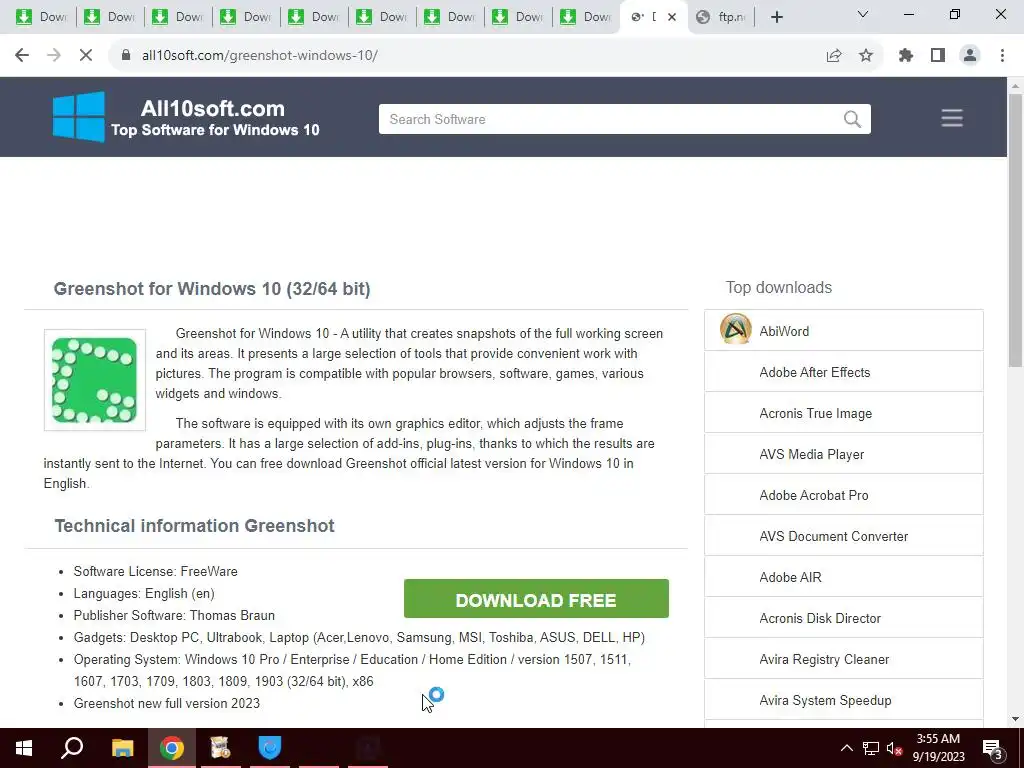Click the AbiWord icon in Top downloads
The image size is (1024, 768).
pos(735,329)
